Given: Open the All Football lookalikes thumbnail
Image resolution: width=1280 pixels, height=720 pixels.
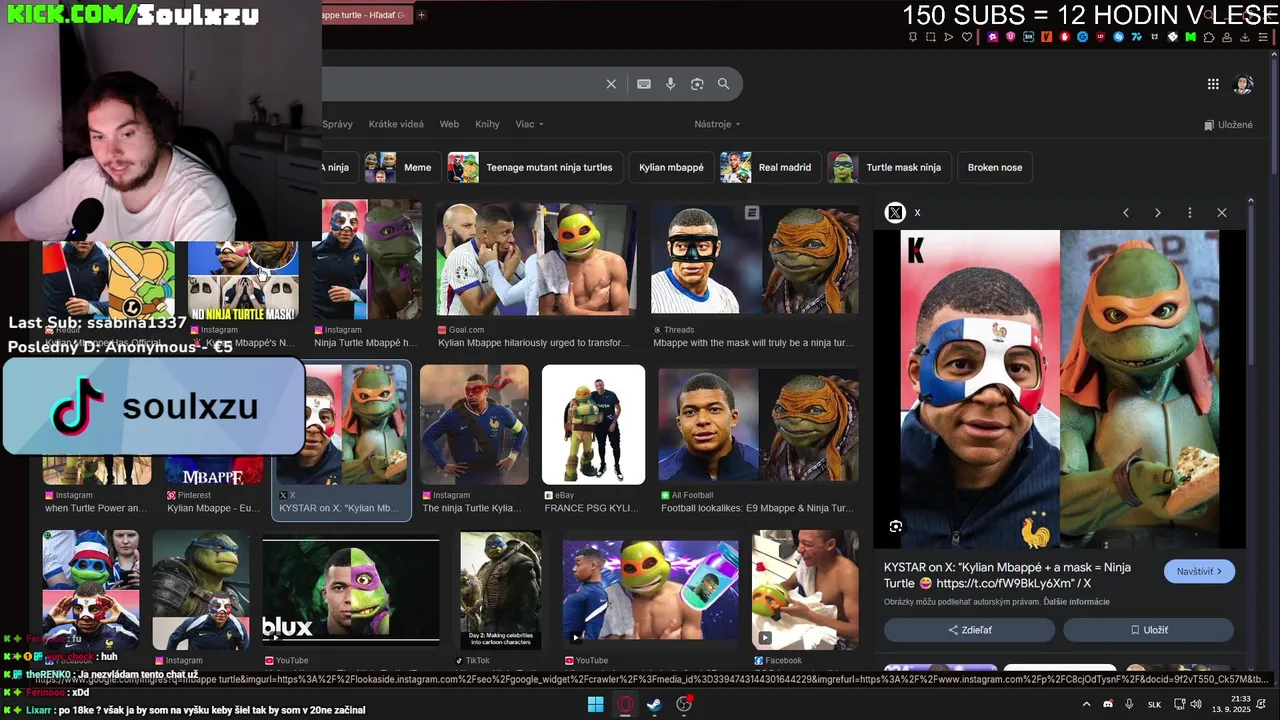Looking at the screenshot, I should point(758,424).
